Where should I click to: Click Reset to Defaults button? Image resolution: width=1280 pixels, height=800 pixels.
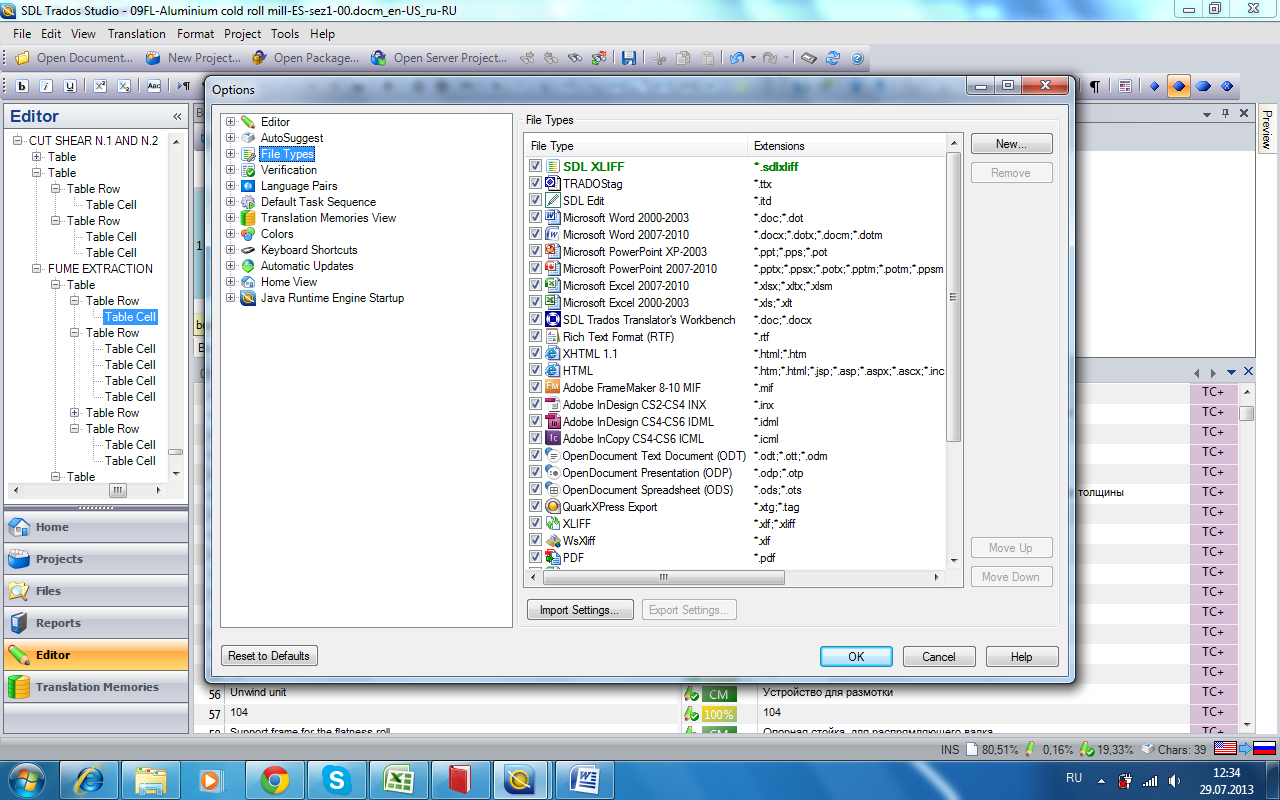[x=269, y=656]
